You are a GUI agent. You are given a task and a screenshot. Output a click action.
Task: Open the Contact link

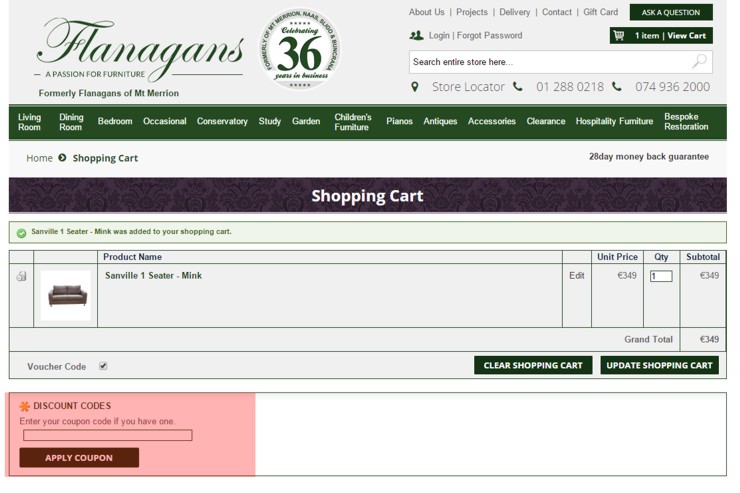556,12
